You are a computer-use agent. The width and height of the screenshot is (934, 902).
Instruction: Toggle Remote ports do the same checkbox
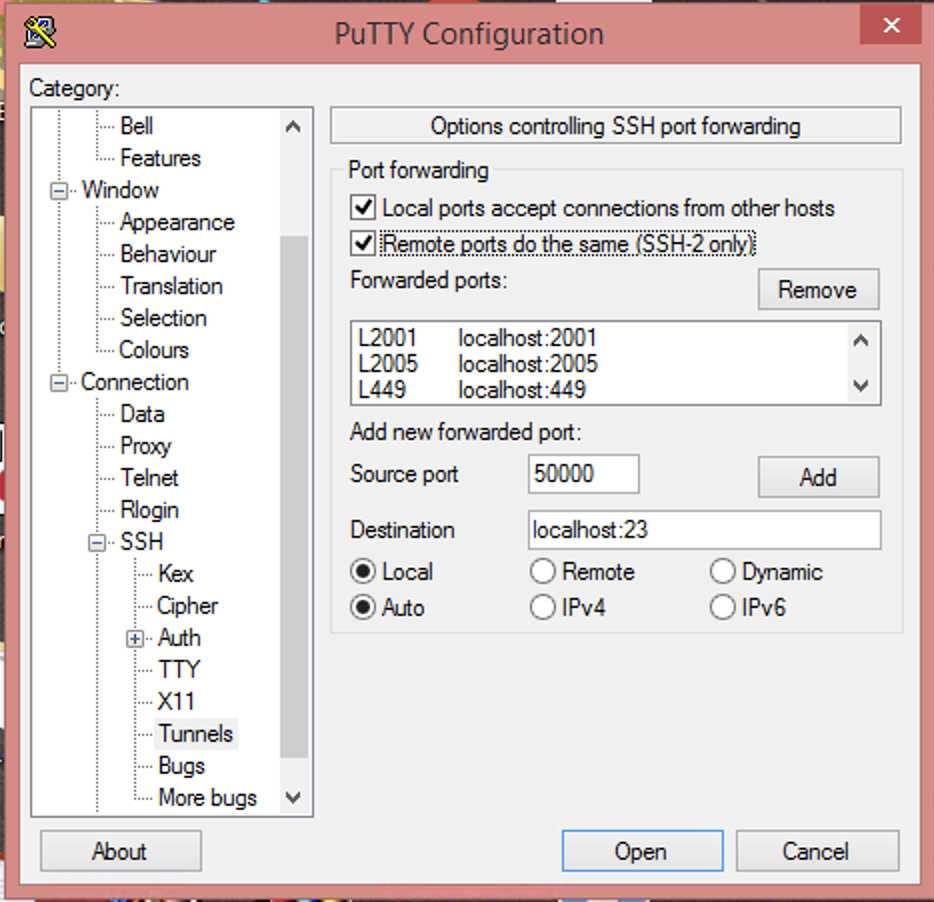tap(363, 243)
